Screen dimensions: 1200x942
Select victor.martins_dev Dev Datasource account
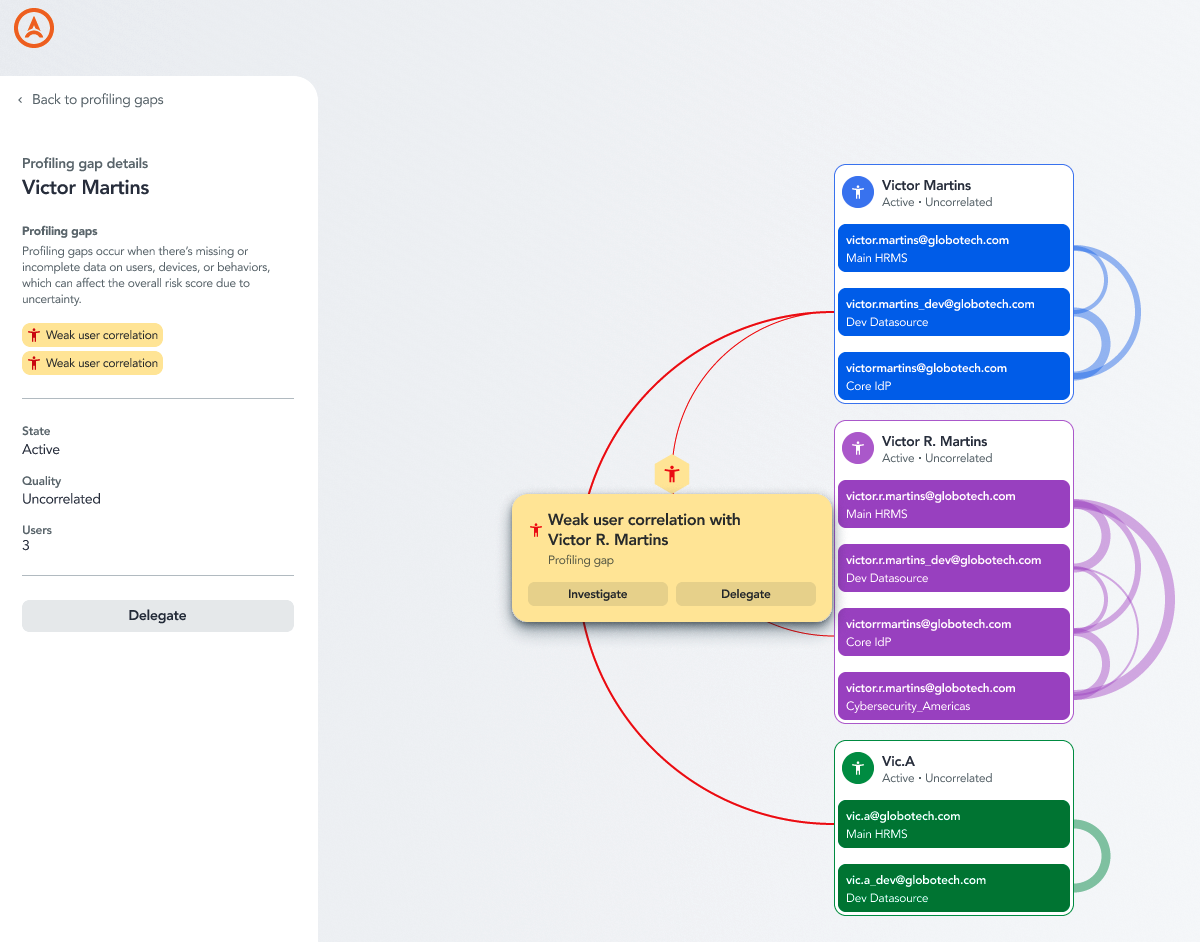coord(953,312)
